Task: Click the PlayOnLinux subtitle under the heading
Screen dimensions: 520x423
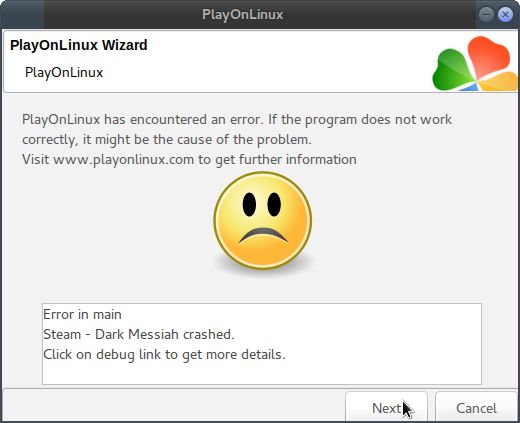Action: click(64, 72)
